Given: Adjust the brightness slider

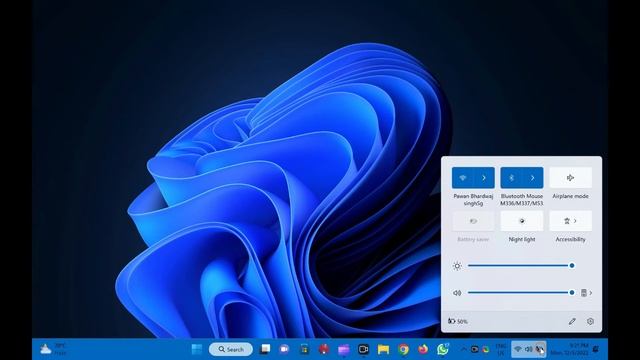Looking at the screenshot, I should (x=520, y=266).
